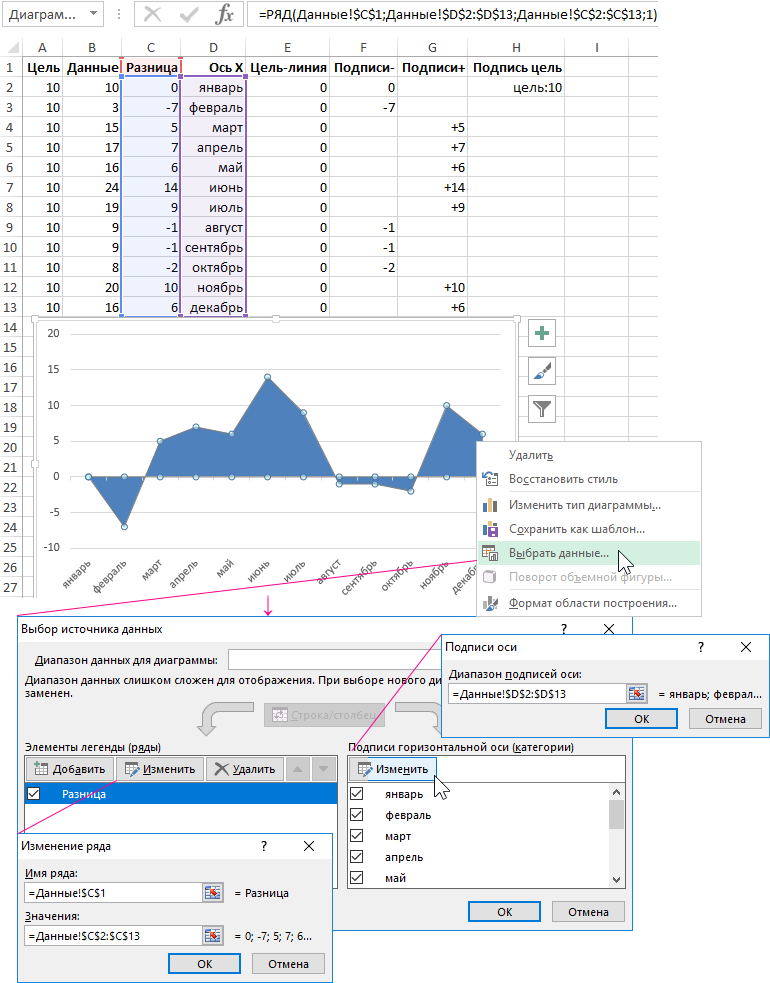Click range selector beside Значения field
This screenshot has width=770, height=983.
[x=213, y=935]
